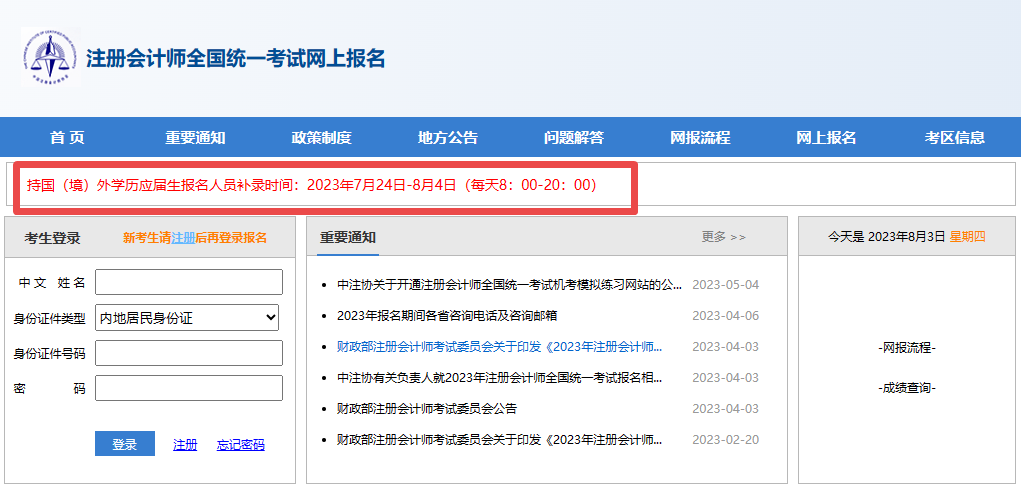This screenshot has height=486, width=1021.
Task: Select 地方公告 in the navigation bar
Action: (448, 138)
